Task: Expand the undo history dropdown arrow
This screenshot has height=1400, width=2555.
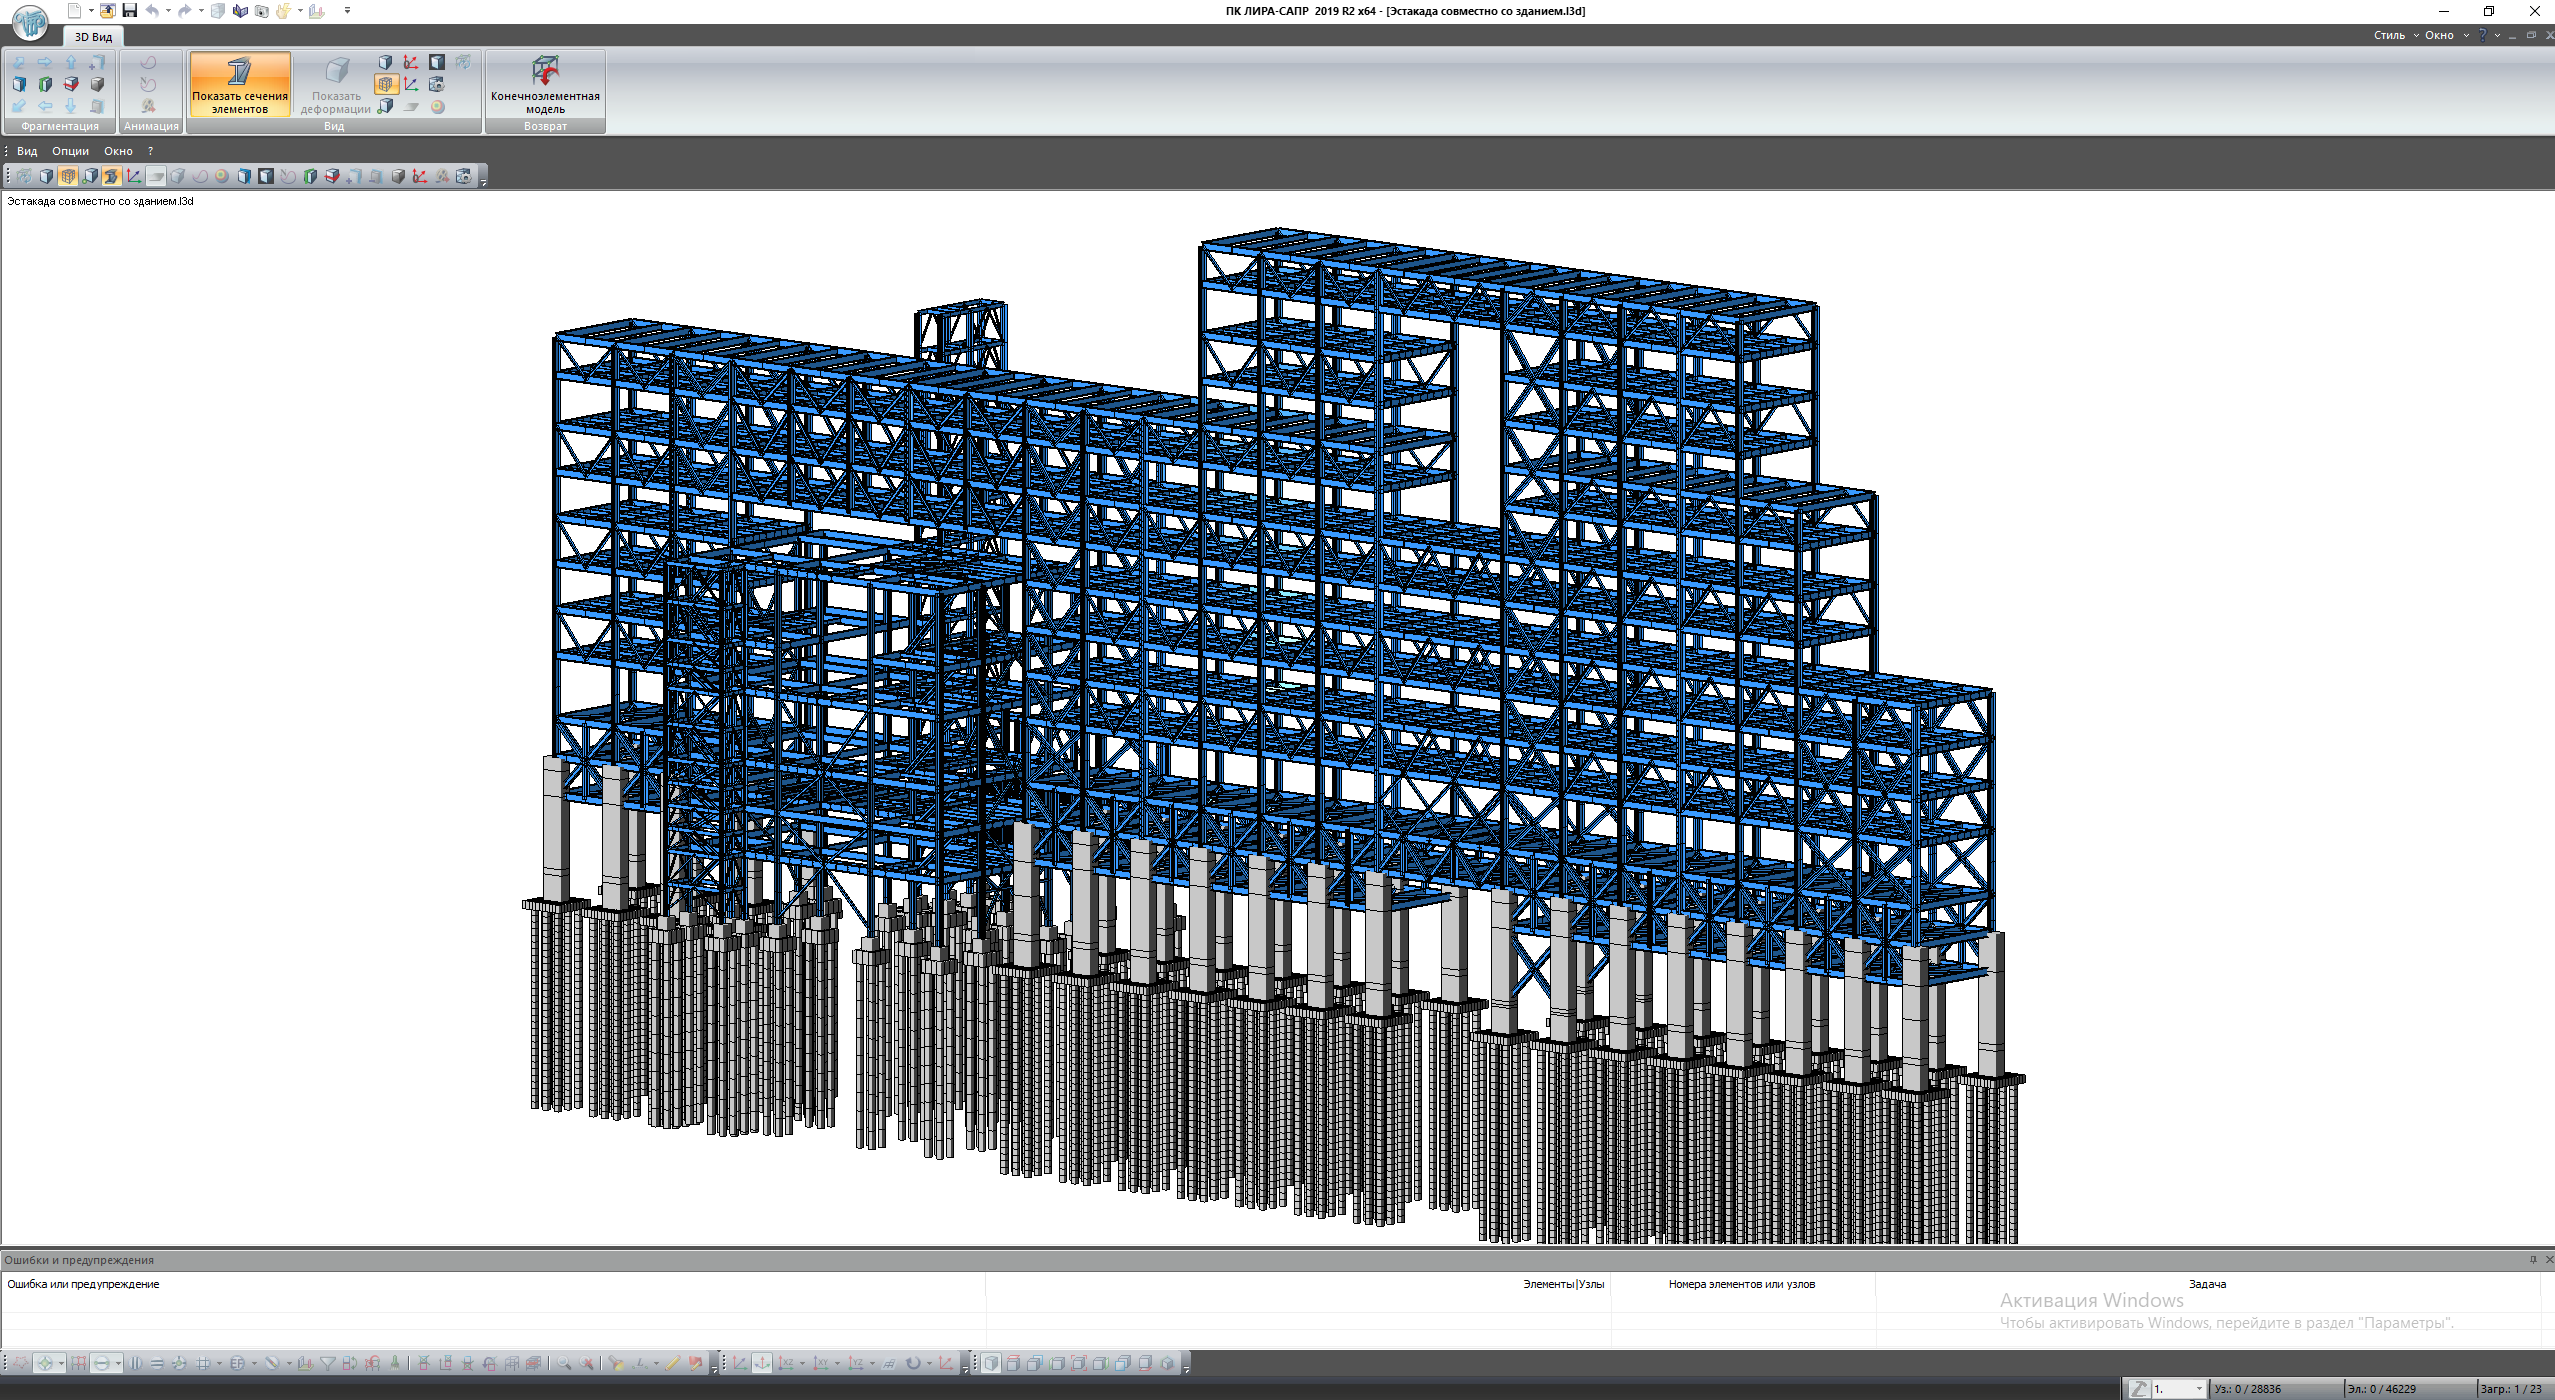Action: [x=168, y=11]
